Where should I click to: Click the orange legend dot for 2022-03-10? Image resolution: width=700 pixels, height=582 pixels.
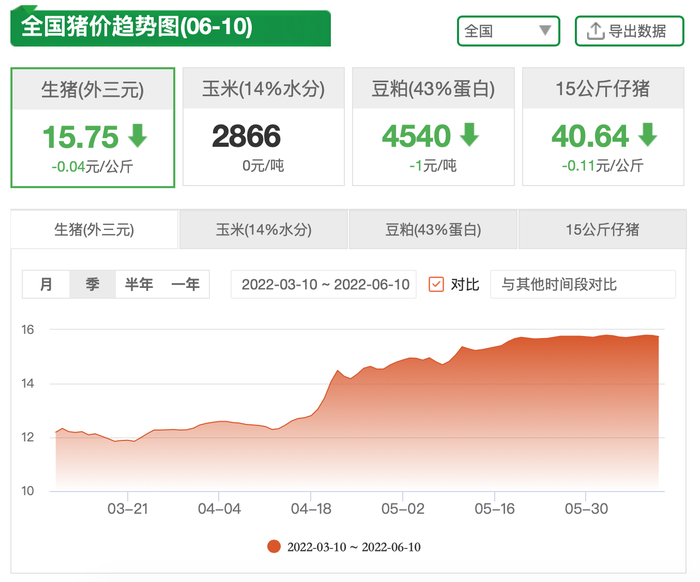click(274, 546)
